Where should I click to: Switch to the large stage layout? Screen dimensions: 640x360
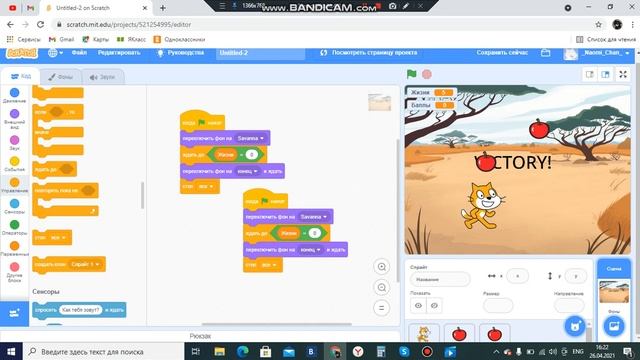(x=605, y=74)
